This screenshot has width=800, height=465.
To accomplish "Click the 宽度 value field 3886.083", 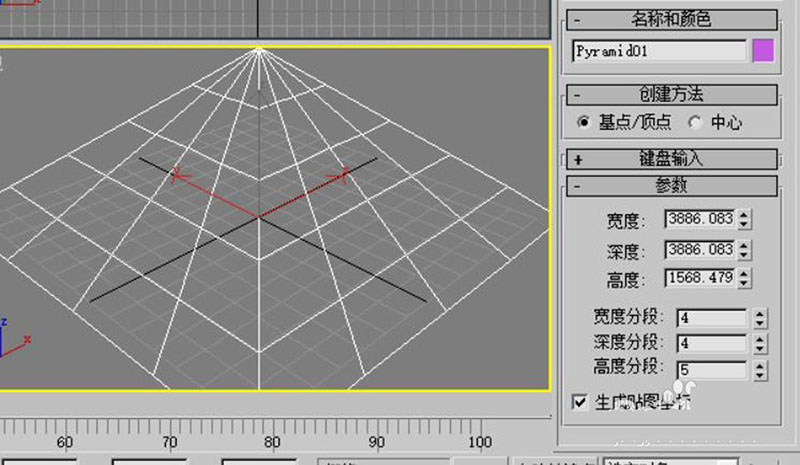I will [x=699, y=219].
